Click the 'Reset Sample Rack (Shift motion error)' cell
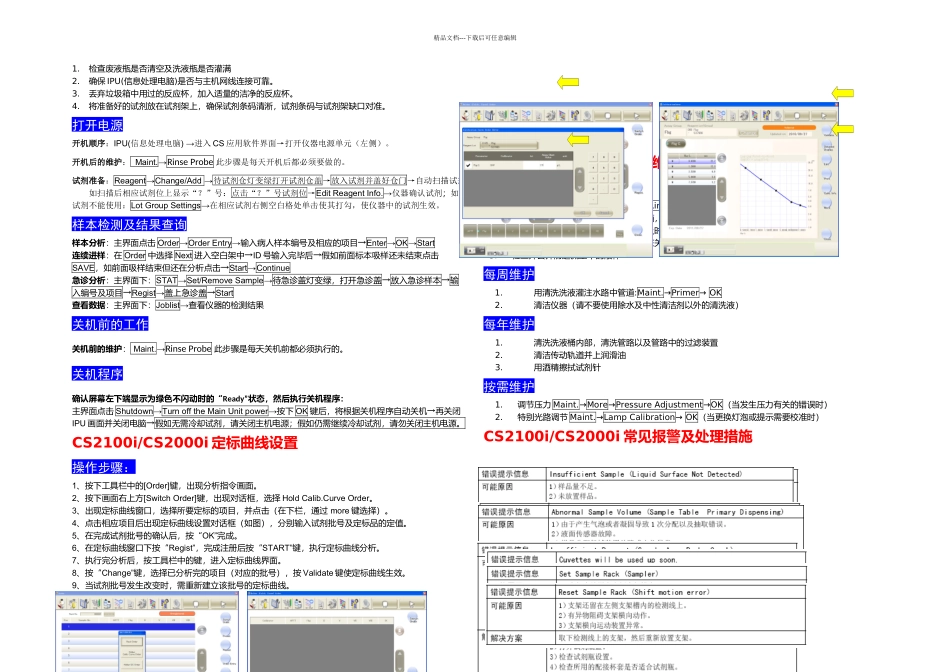950x672 pixels. (x=681, y=593)
